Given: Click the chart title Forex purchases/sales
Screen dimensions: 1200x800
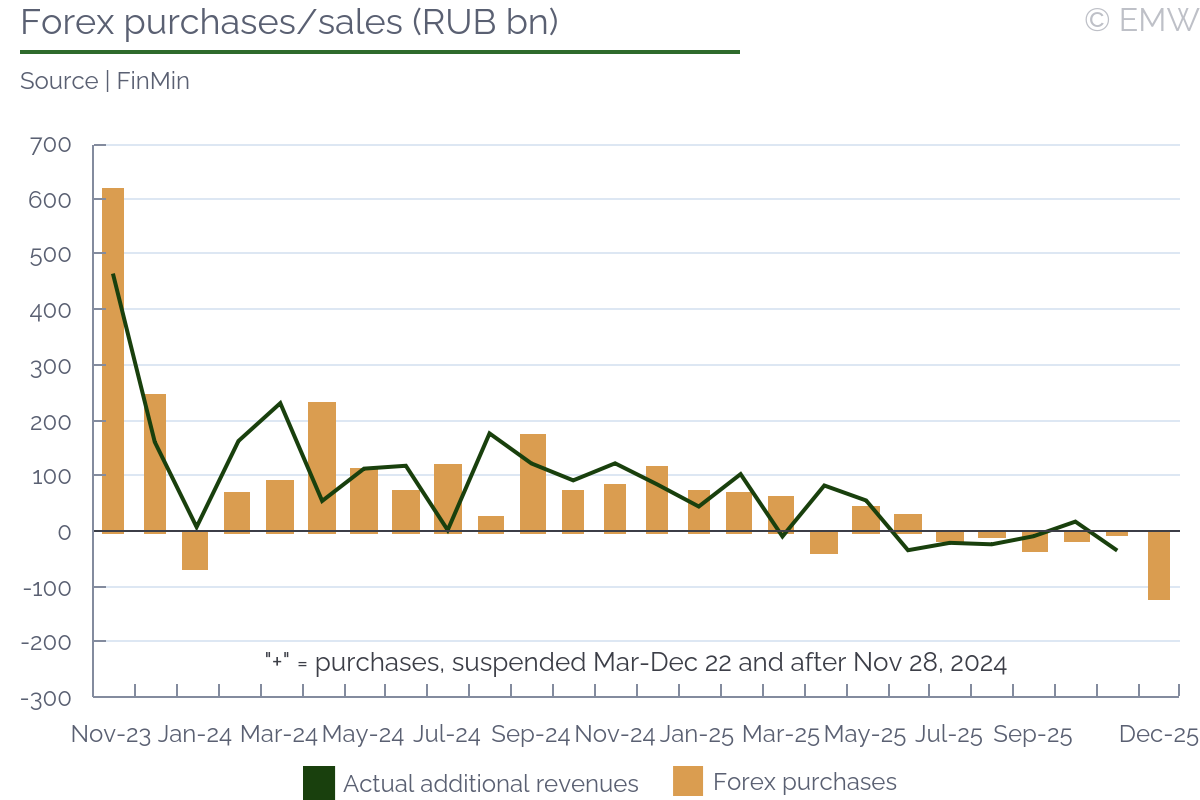Looking at the screenshot, I should click(x=289, y=23).
